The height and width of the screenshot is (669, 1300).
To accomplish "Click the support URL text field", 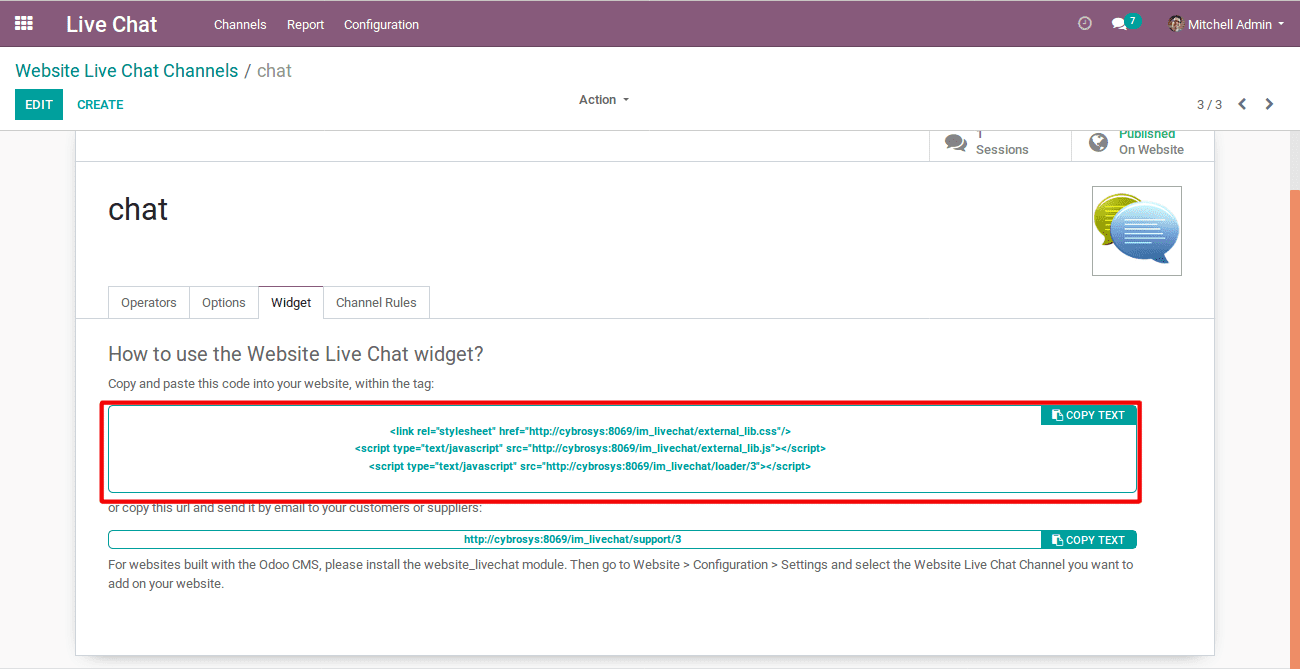I will click(x=574, y=540).
